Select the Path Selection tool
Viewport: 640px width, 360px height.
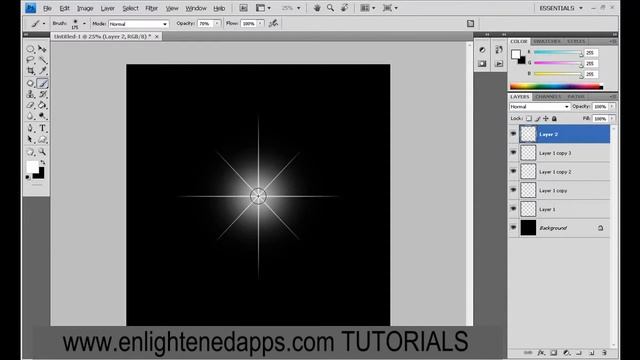tap(30, 140)
